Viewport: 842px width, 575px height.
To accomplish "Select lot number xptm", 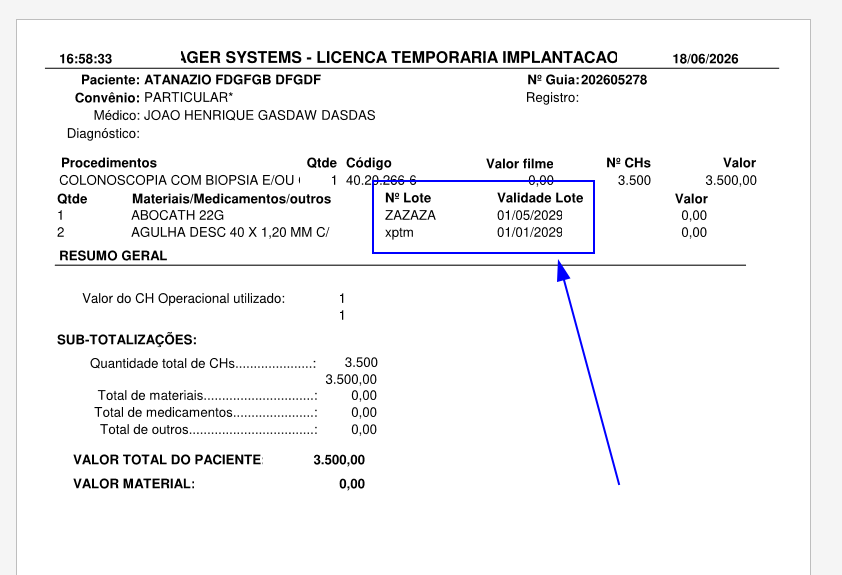I will pyautogui.click(x=399, y=232).
